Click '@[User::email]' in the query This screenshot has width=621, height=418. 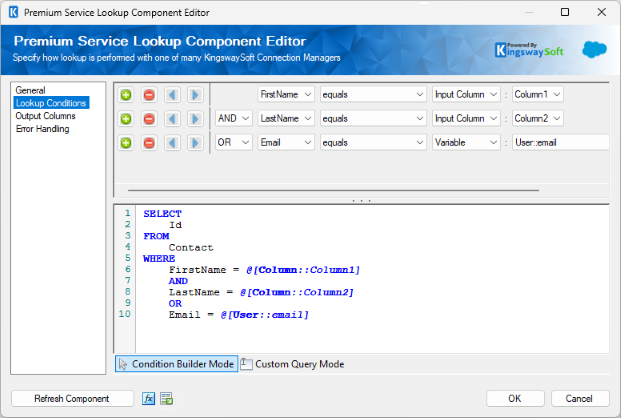tap(265, 315)
